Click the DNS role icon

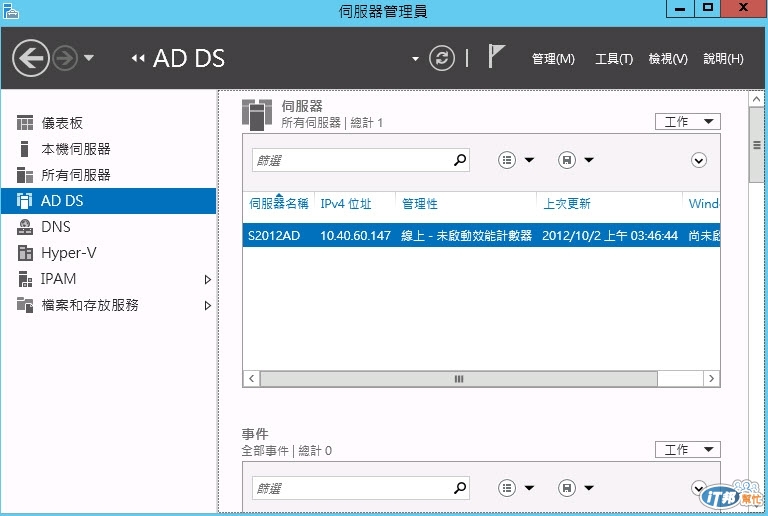tap(25, 227)
